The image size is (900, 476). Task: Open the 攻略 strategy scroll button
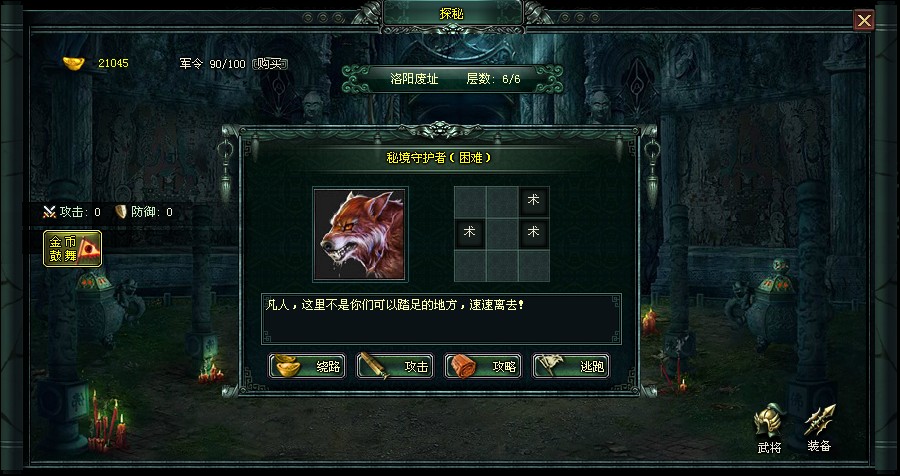[483, 366]
